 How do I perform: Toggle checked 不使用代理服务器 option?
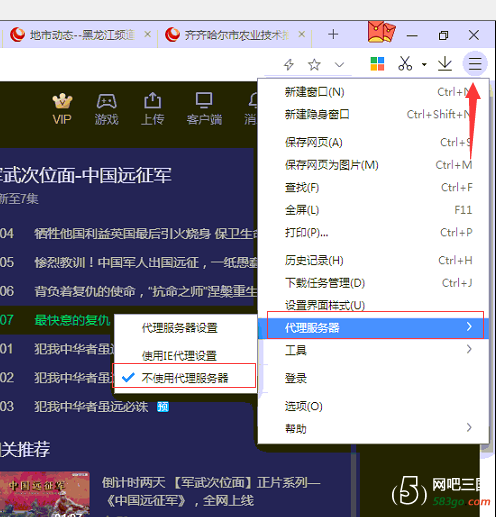point(186,378)
